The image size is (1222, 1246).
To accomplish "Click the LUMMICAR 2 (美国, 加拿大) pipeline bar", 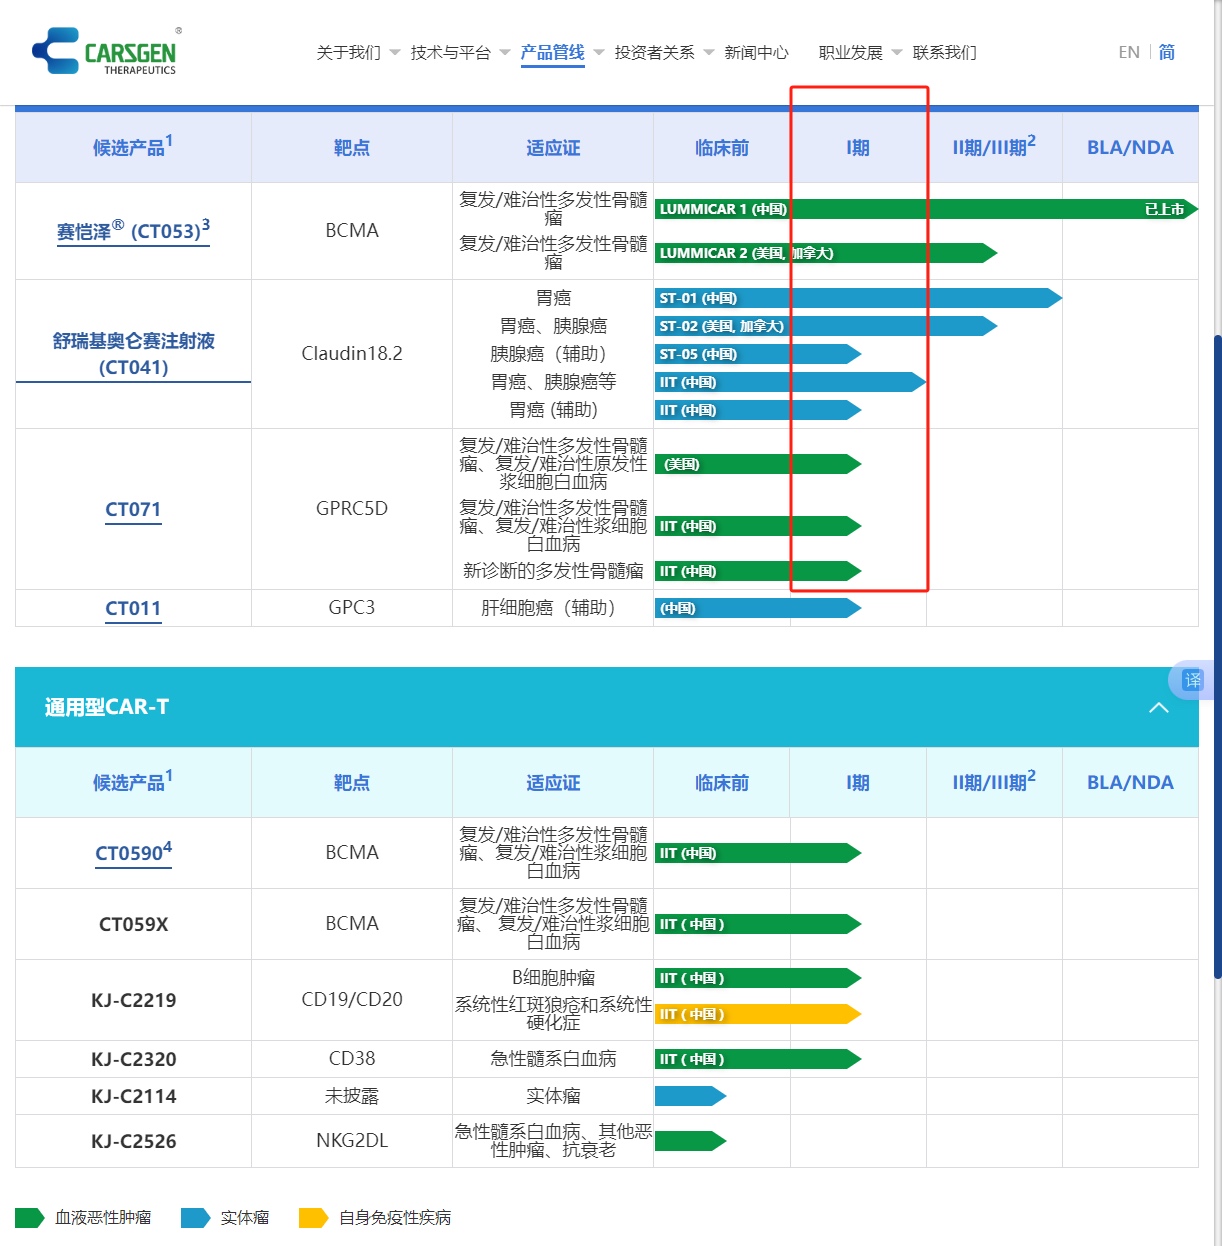I will point(826,253).
